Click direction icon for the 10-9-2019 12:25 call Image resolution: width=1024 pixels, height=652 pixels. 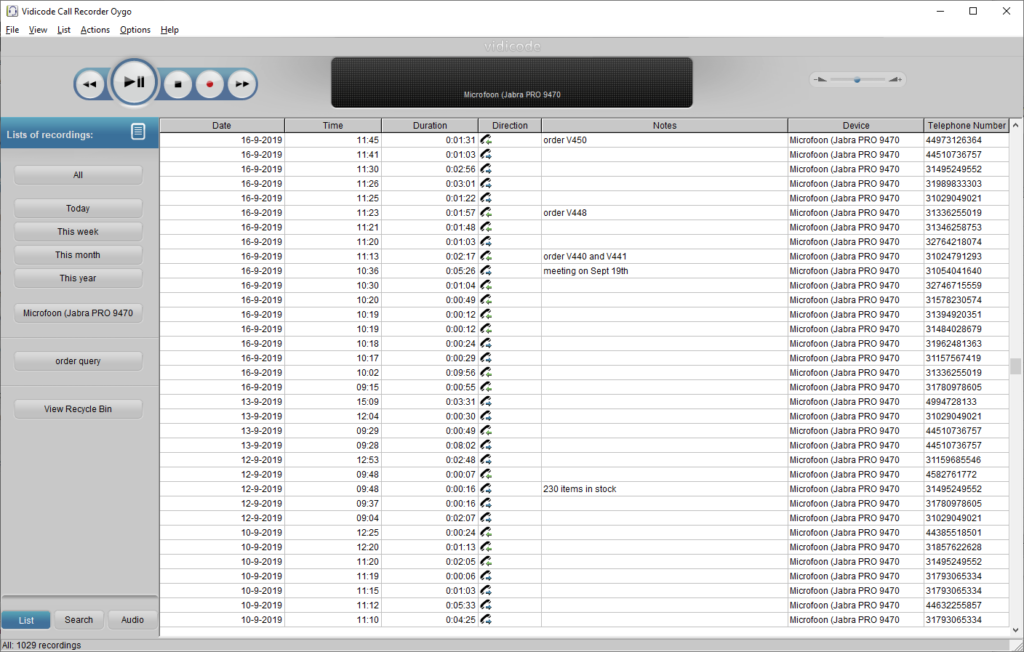(486, 532)
